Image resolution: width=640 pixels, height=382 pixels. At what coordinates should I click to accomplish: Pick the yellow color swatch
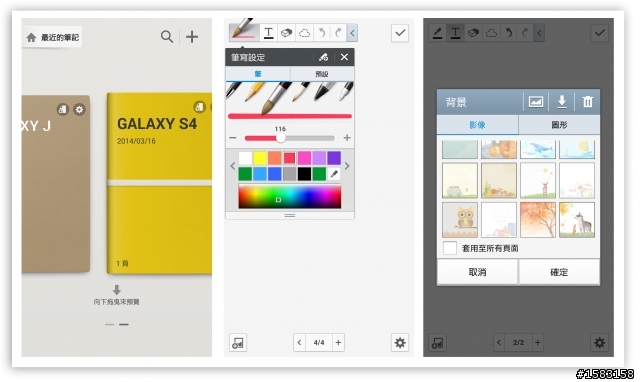pos(260,158)
